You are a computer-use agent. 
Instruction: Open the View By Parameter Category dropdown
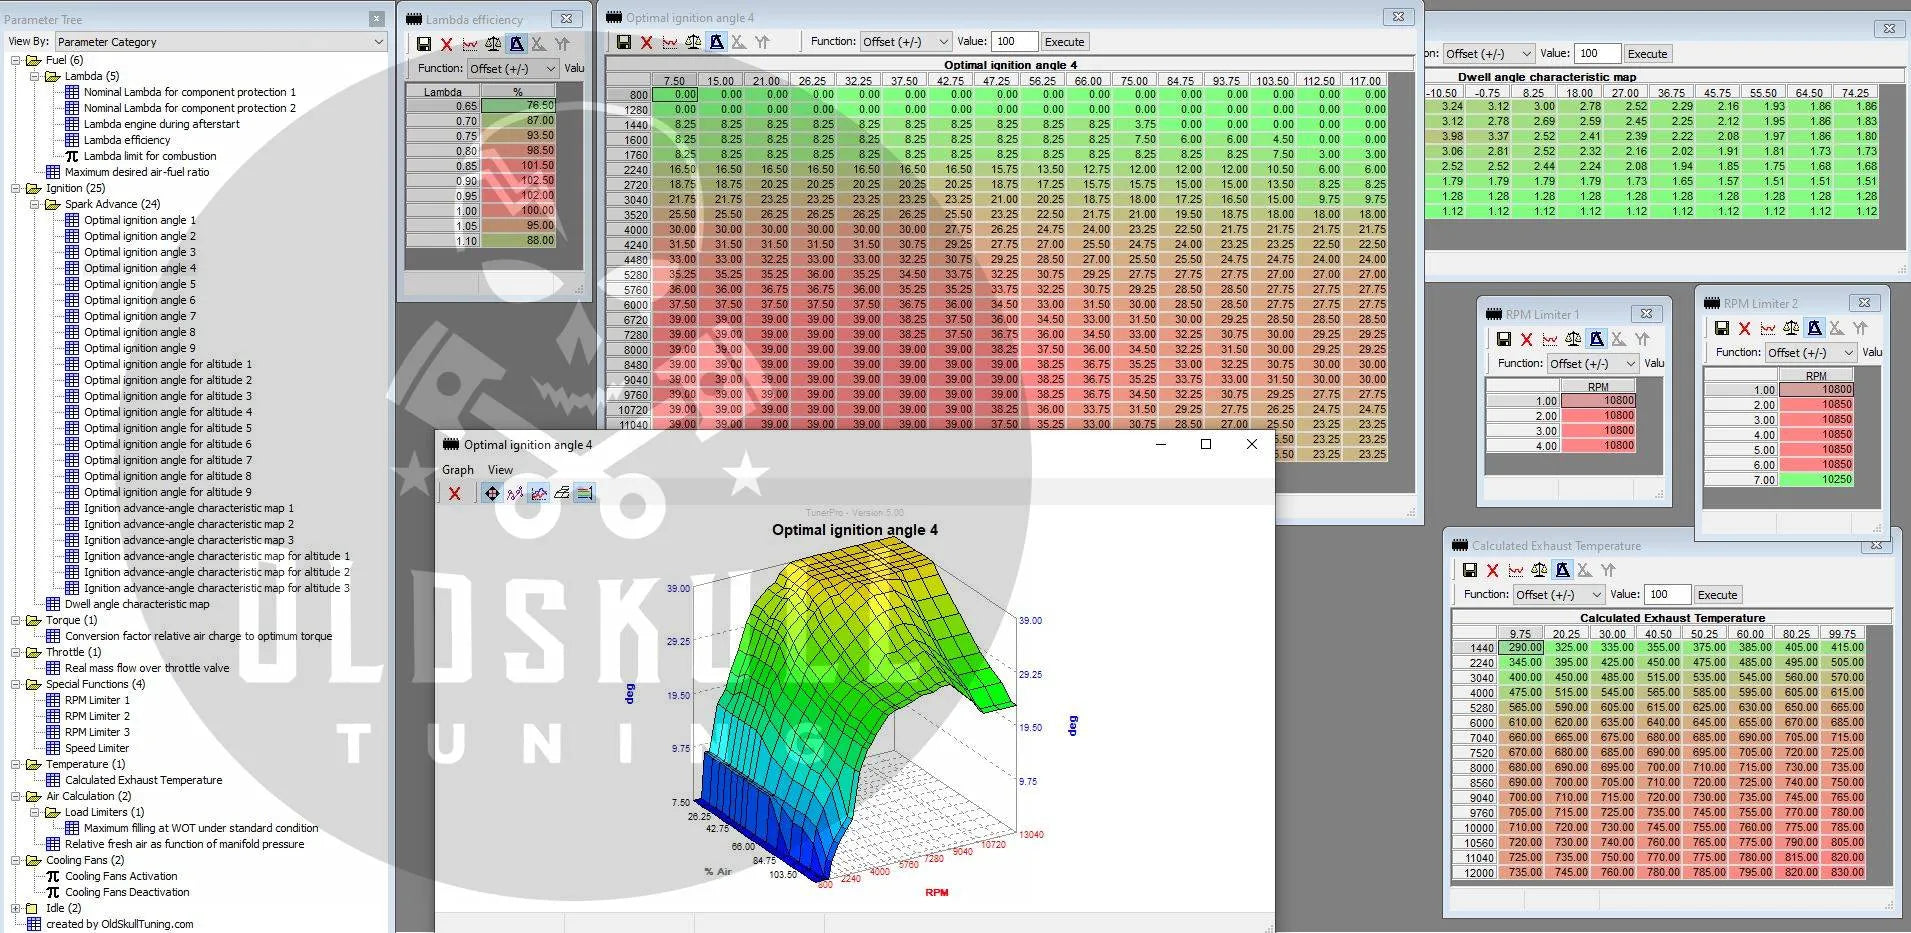(x=220, y=42)
